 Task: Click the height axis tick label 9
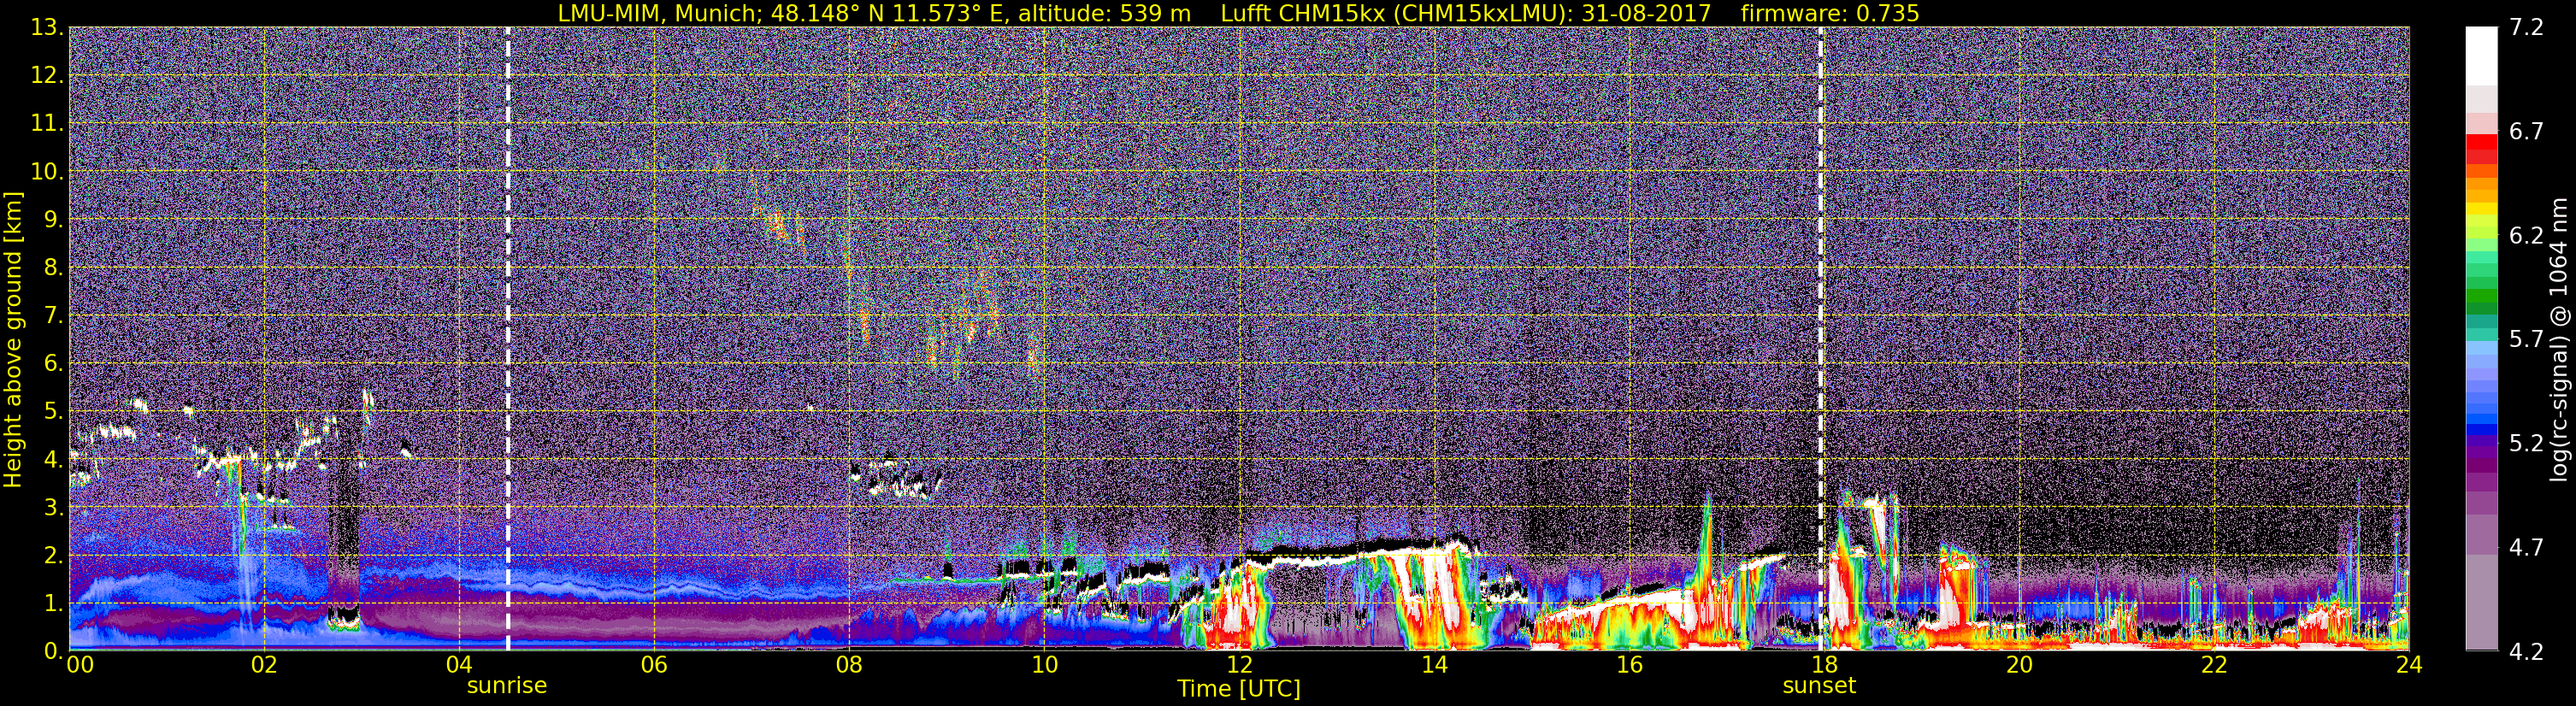tap(52, 220)
